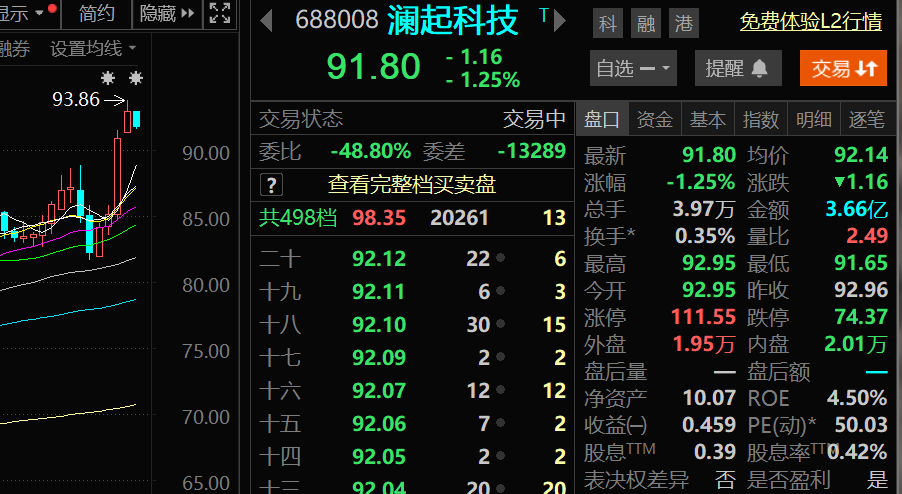Go to previous stock arrow
The width and height of the screenshot is (902, 494).
(x=266, y=21)
